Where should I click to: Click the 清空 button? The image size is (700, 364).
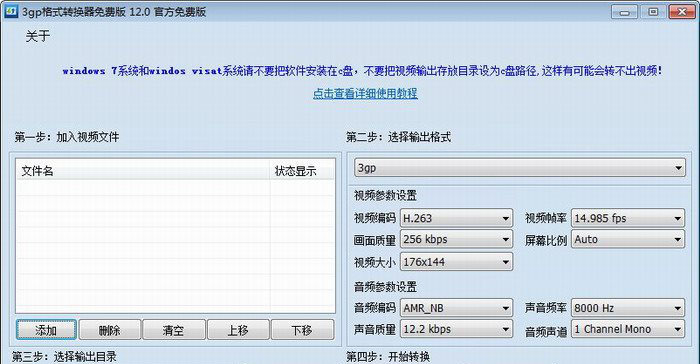click(x=174, y=330)
